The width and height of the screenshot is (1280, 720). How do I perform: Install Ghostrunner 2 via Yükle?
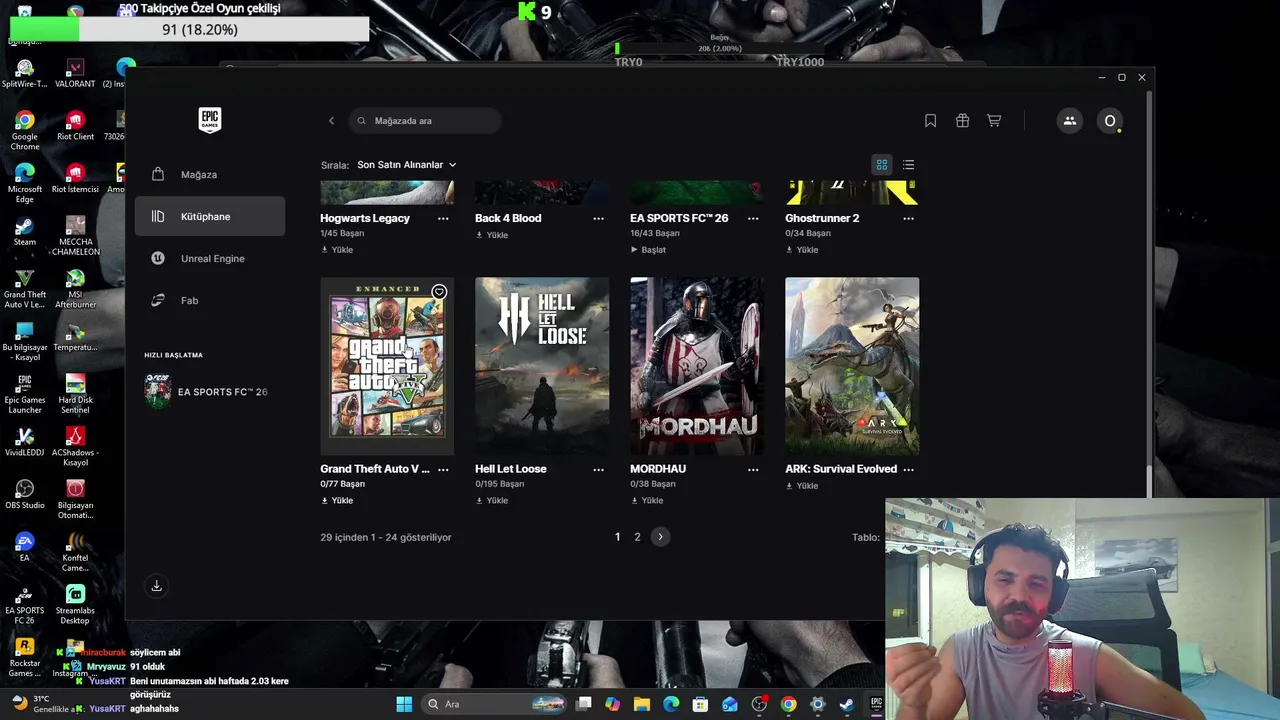[x=802, y=250]
